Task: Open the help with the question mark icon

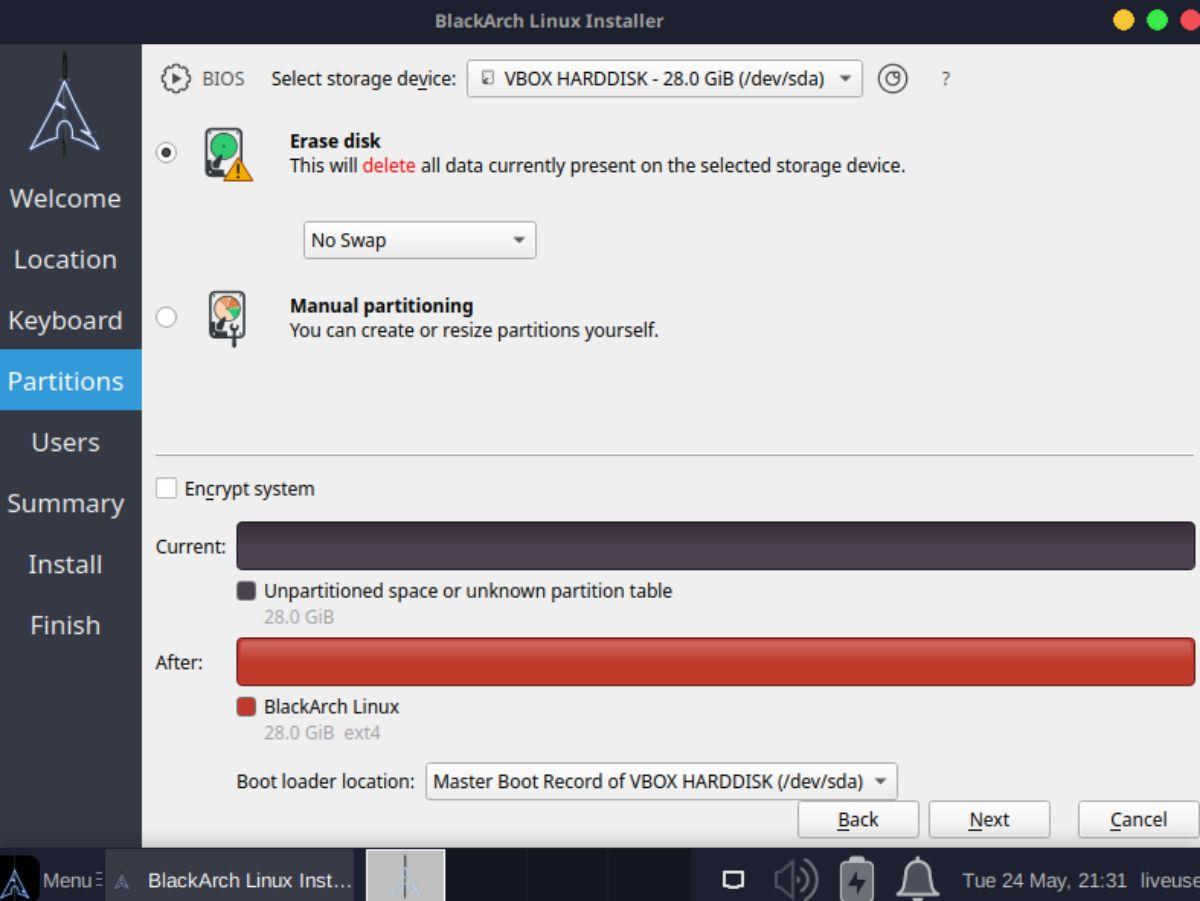Action: click(944, 78)
